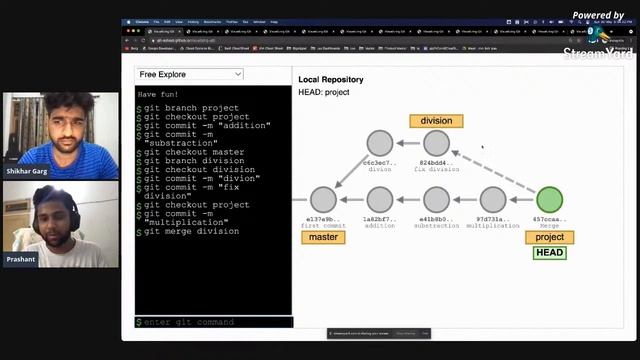Click the "HEAD: project" text
Screen dimensions: 640x360
[x=324, y=92]
